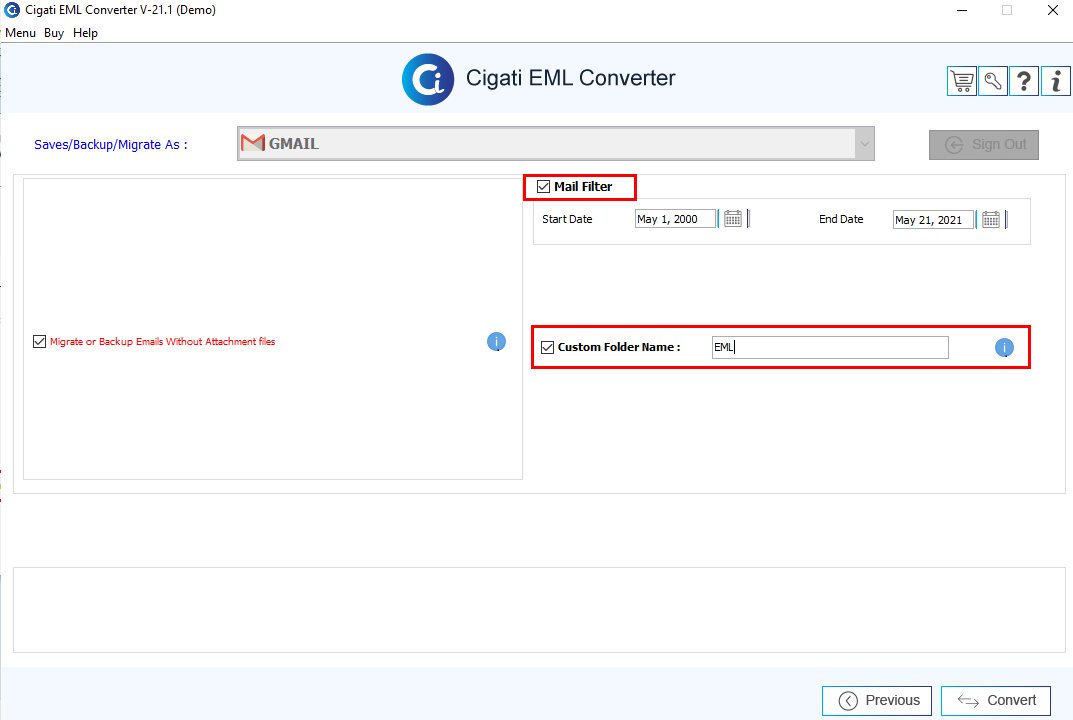Open help with the question mark icon
This screenshot has height=720, width=1073.
click(x=1024, y=81)
